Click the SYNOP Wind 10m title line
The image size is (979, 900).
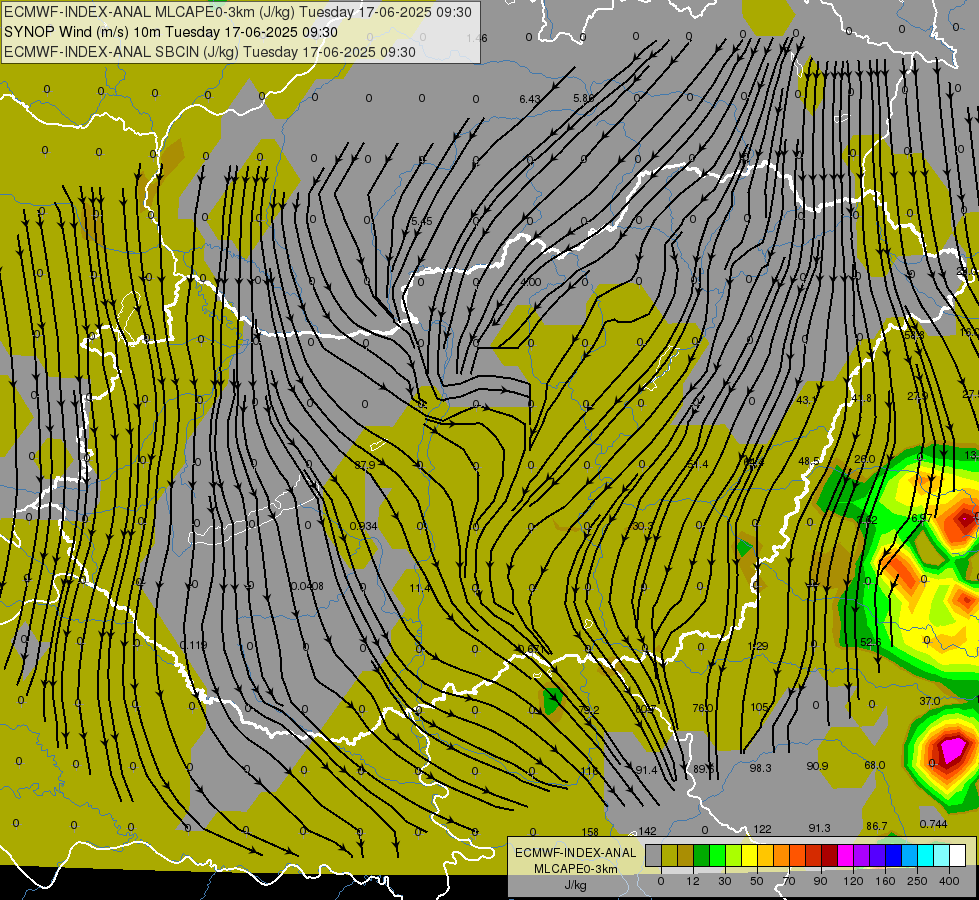click(x=170, y=32)
